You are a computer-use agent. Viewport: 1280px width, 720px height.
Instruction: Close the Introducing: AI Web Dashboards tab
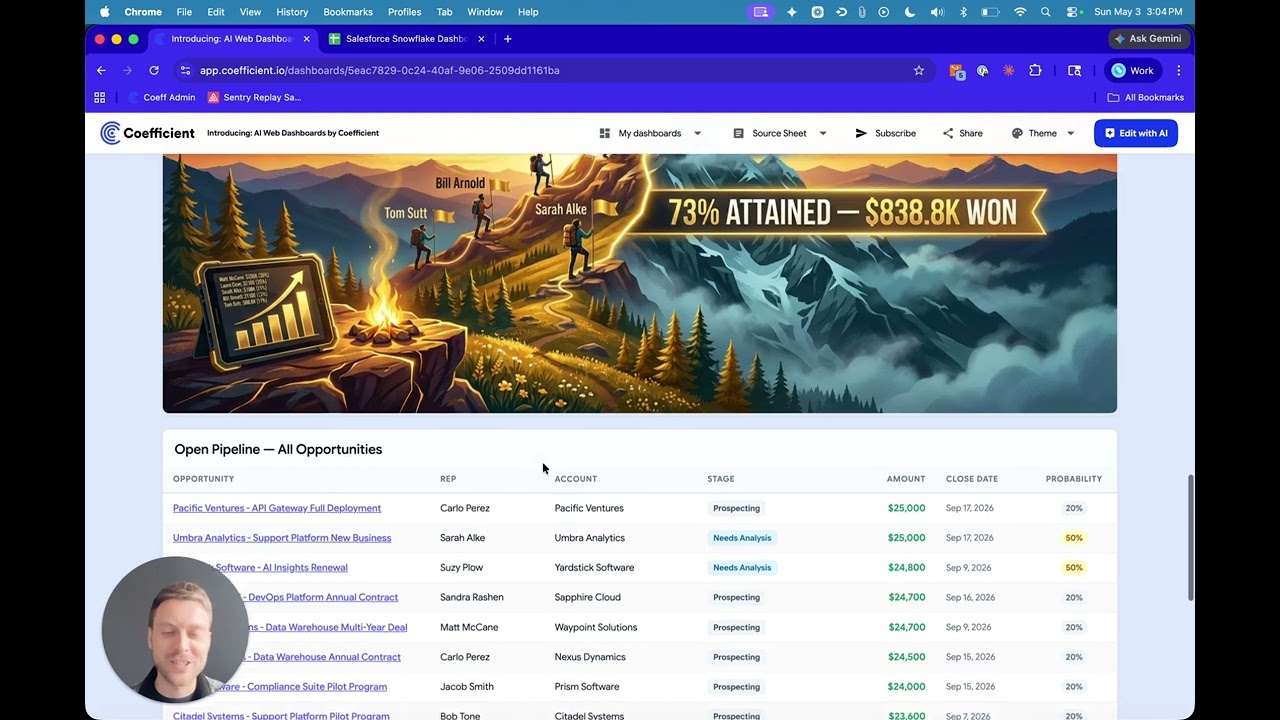point(306,38)
